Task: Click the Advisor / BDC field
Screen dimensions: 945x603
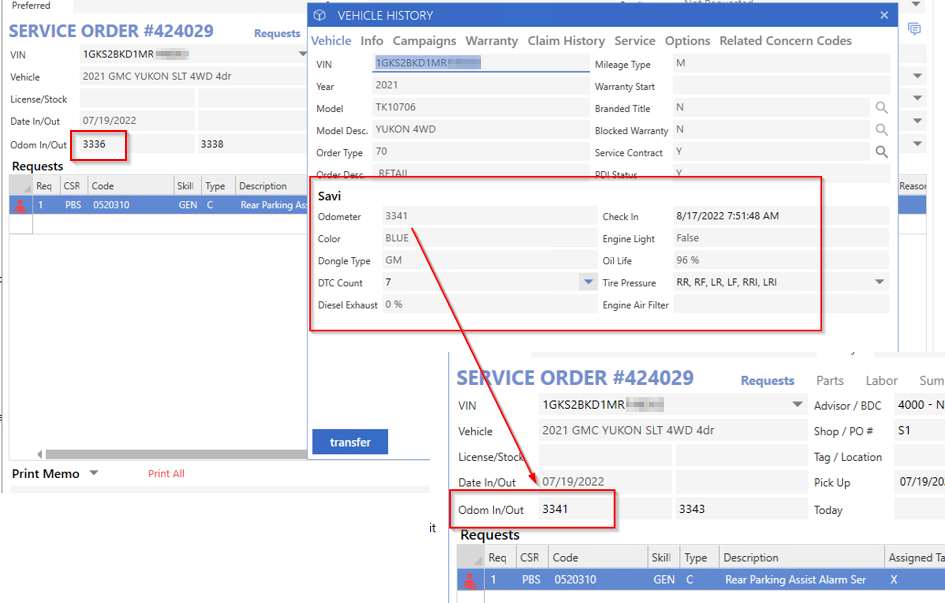Action: point(919,405)
